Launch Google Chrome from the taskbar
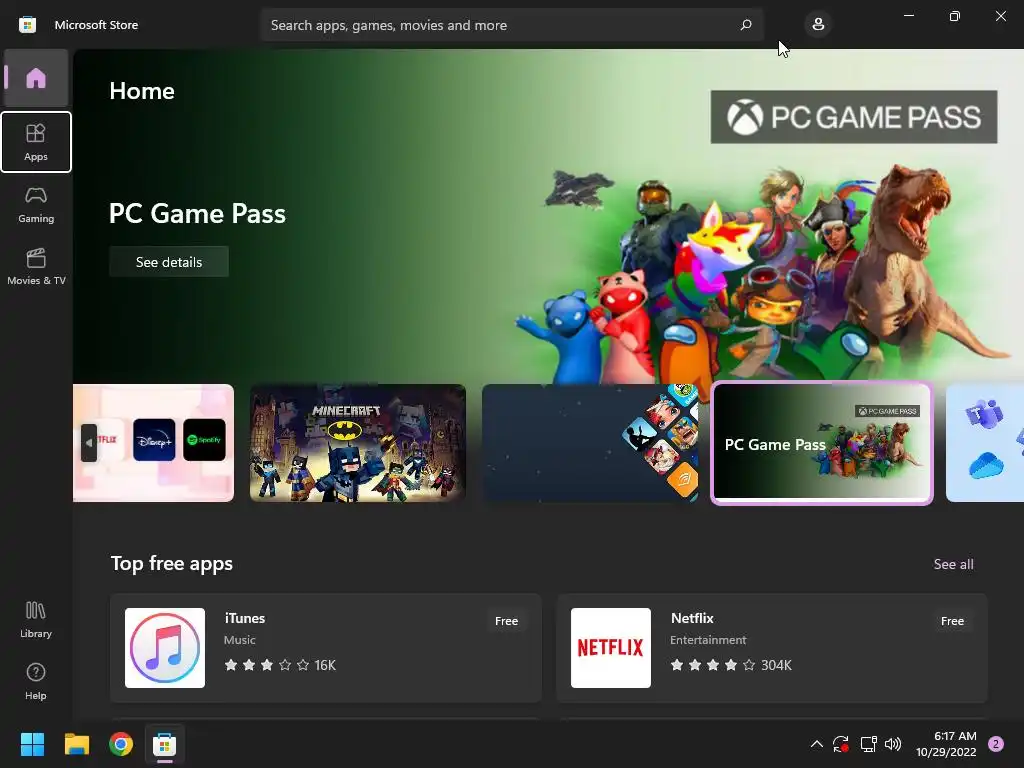 pos(121,744)
